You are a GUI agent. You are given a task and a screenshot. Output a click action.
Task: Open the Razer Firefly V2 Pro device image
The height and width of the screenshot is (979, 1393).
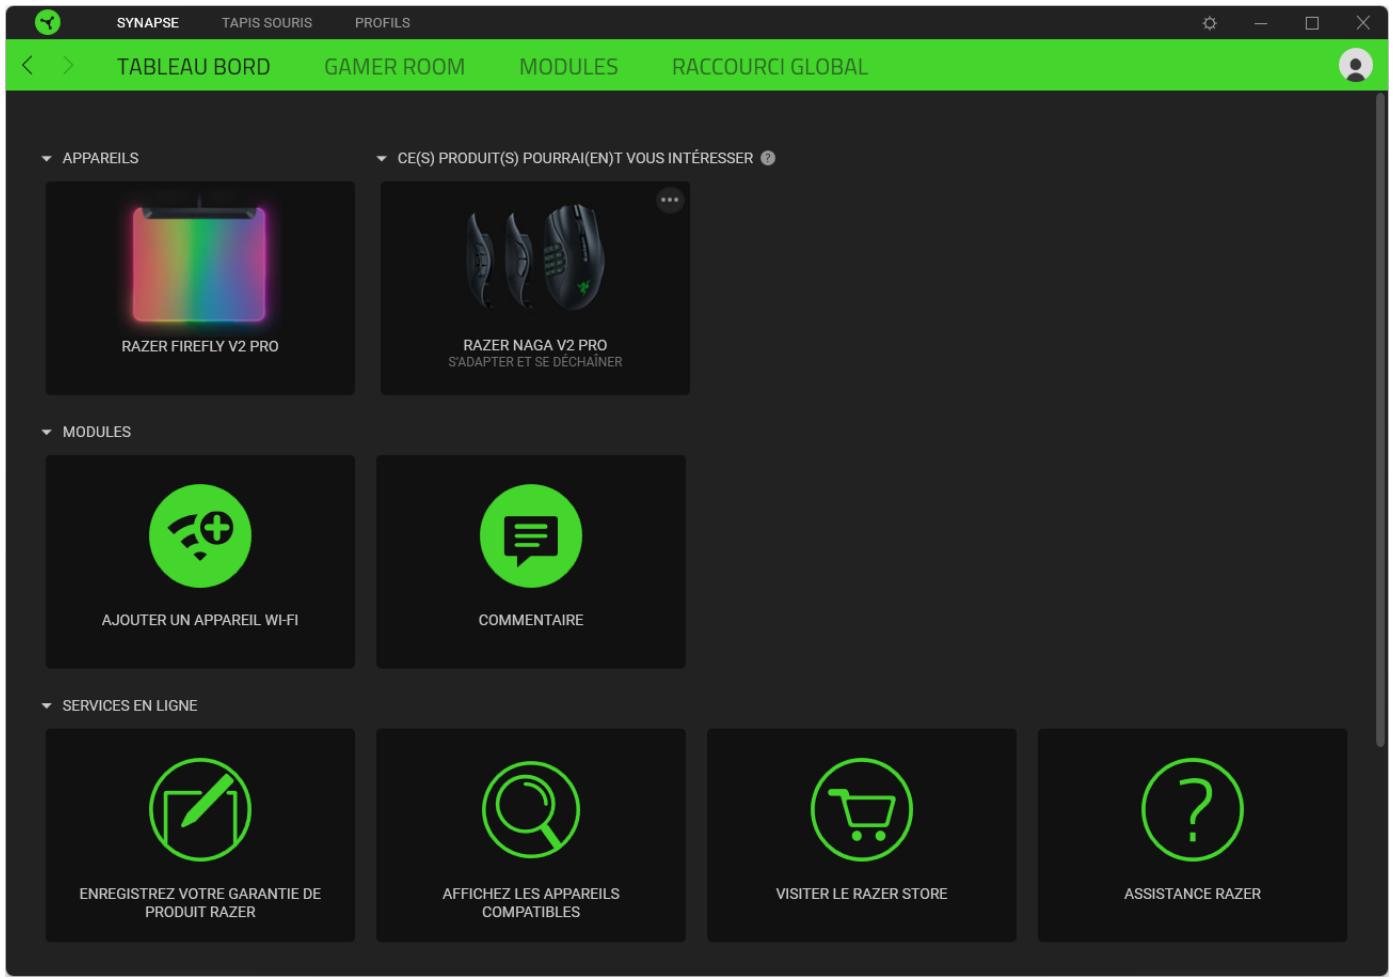200,262
